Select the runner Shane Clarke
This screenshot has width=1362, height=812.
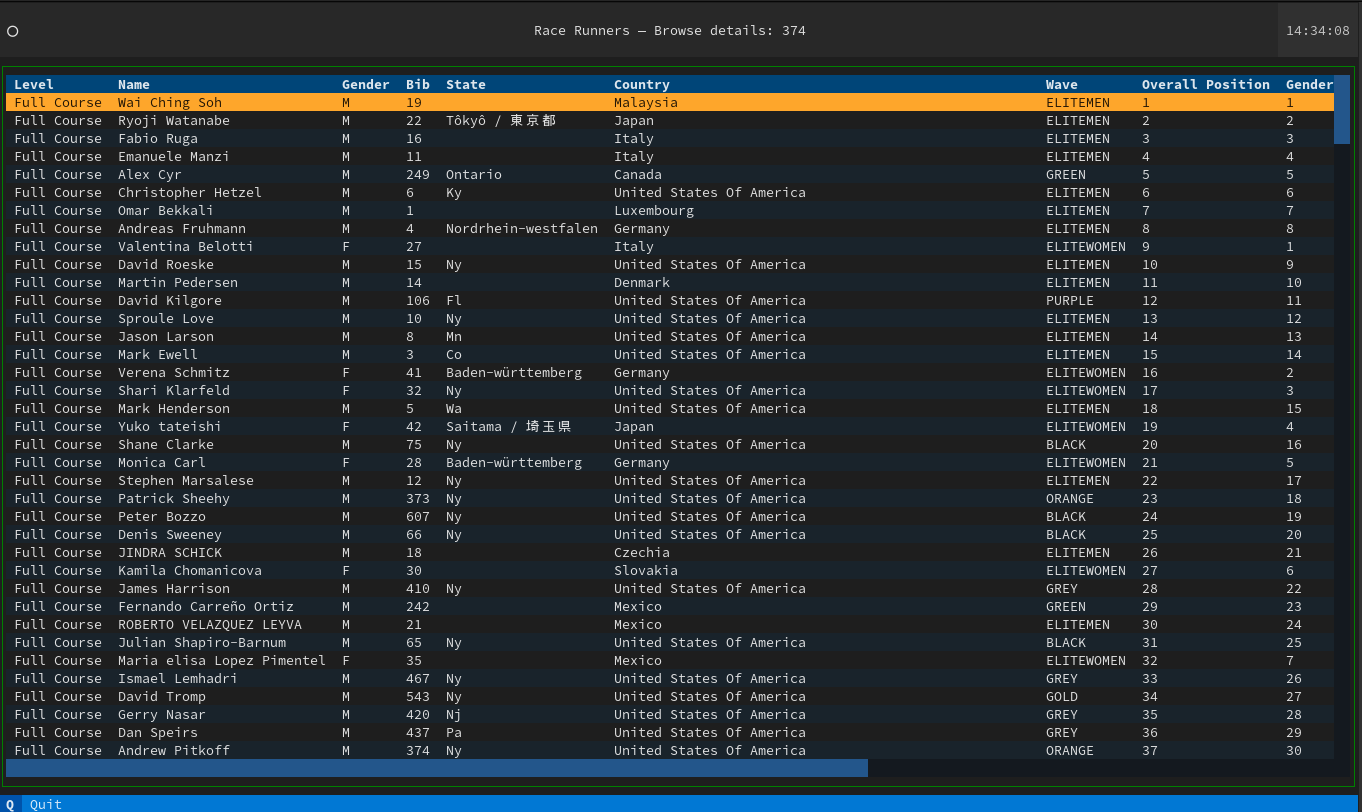point(670,445)
